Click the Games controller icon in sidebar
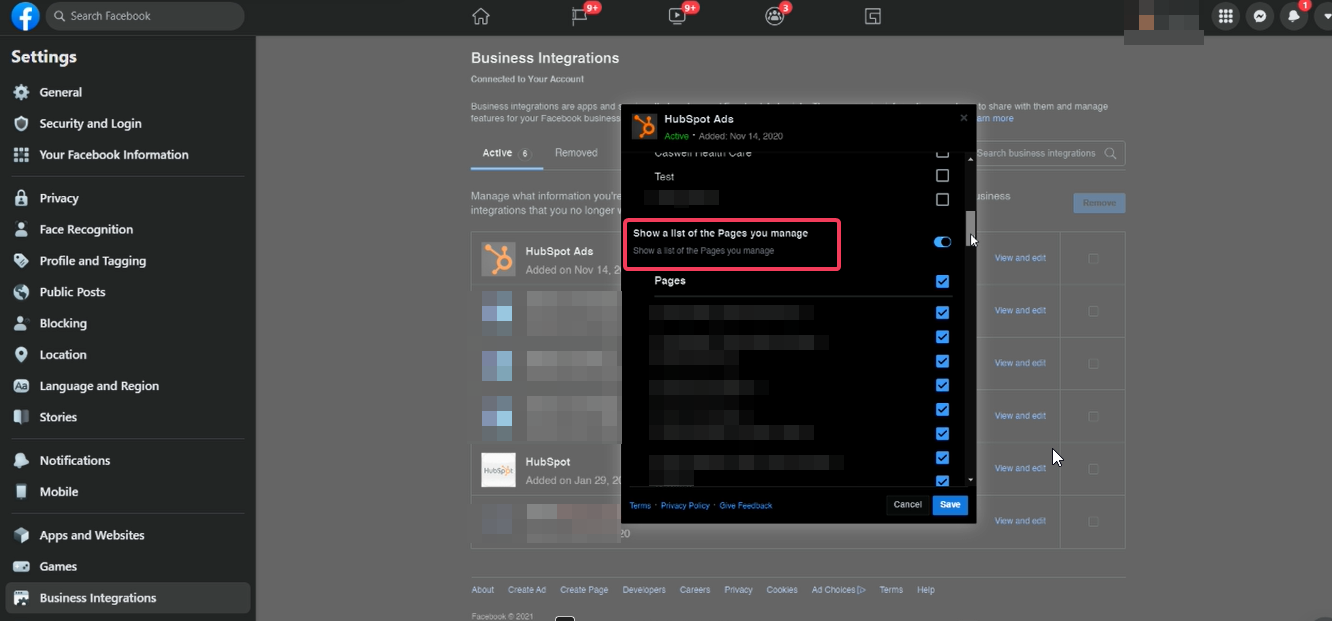 [x=21, y=566]
